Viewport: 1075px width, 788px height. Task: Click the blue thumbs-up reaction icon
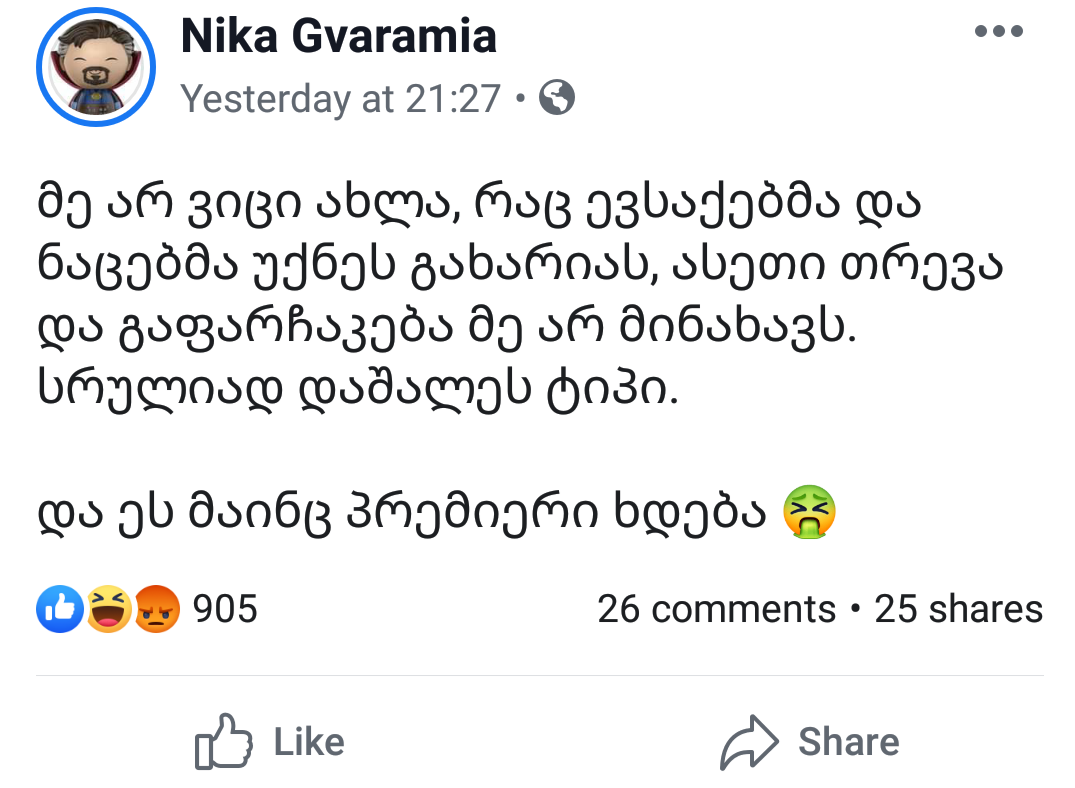tap(57, 609)
